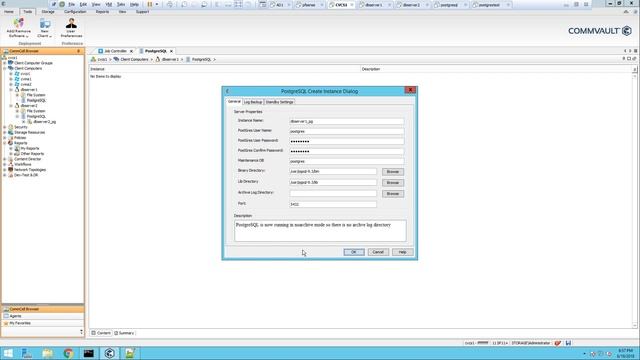Screen dimensions: 640x360
Task: Click the Windows Start button
Action: pyautogui.click(x=8, y=353)
